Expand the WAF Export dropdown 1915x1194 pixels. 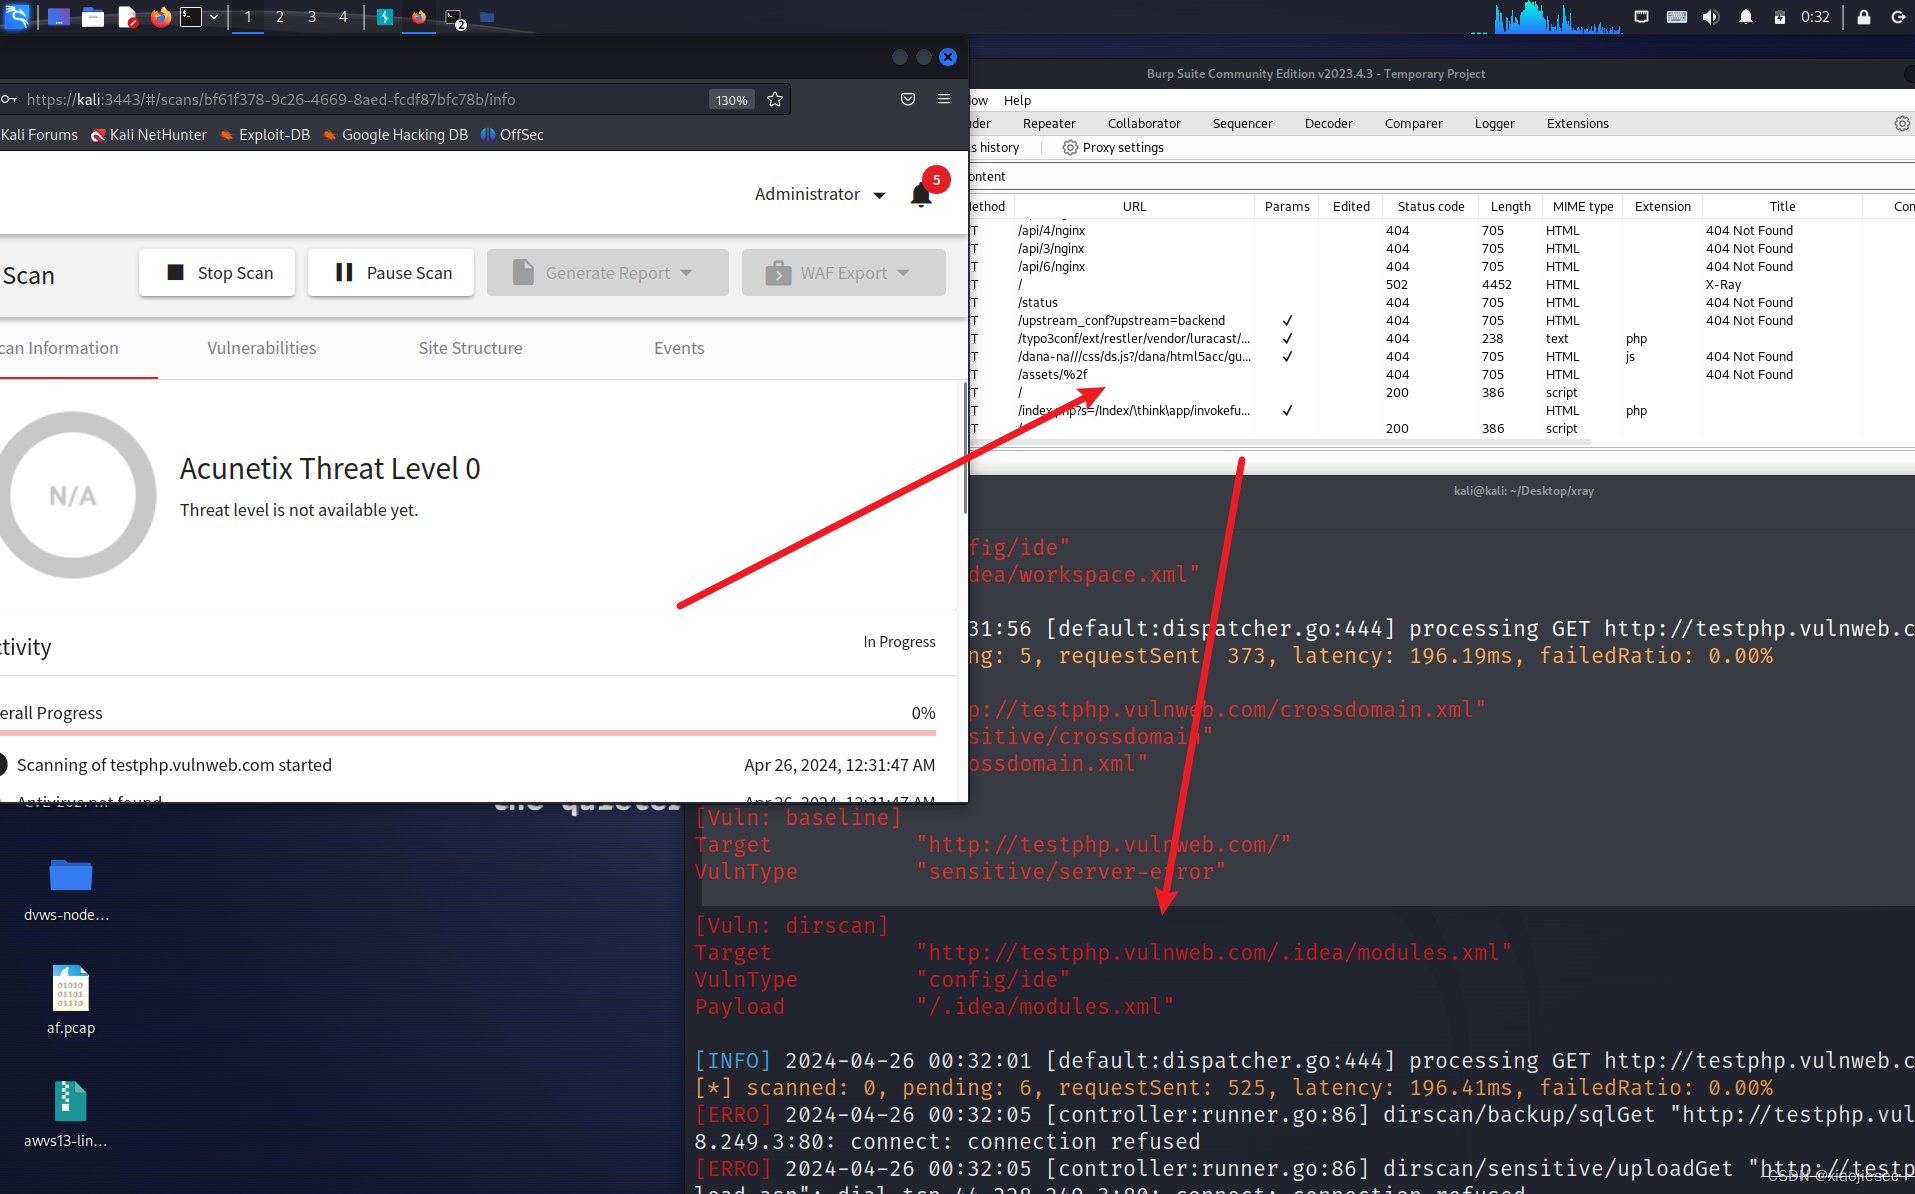pos(844,273)
